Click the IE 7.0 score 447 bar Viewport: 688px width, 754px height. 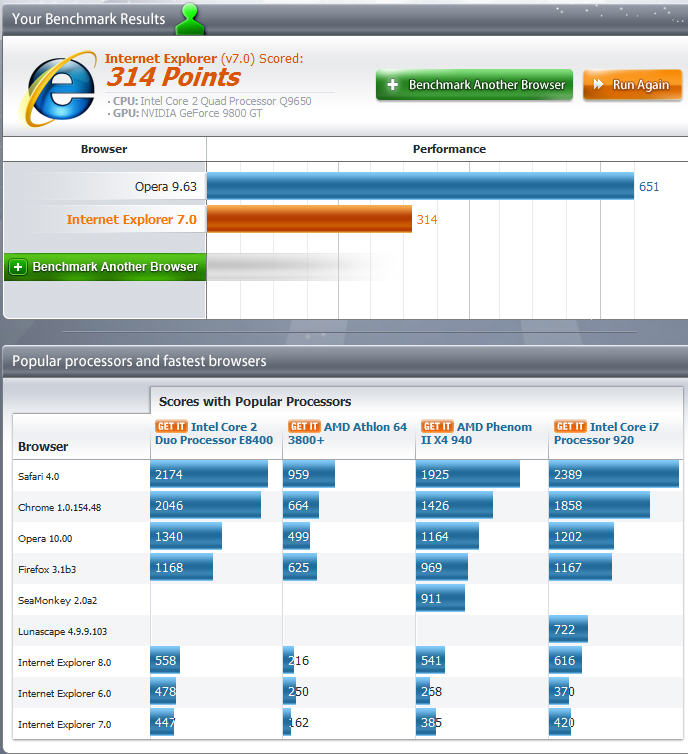tap(163, 723)
